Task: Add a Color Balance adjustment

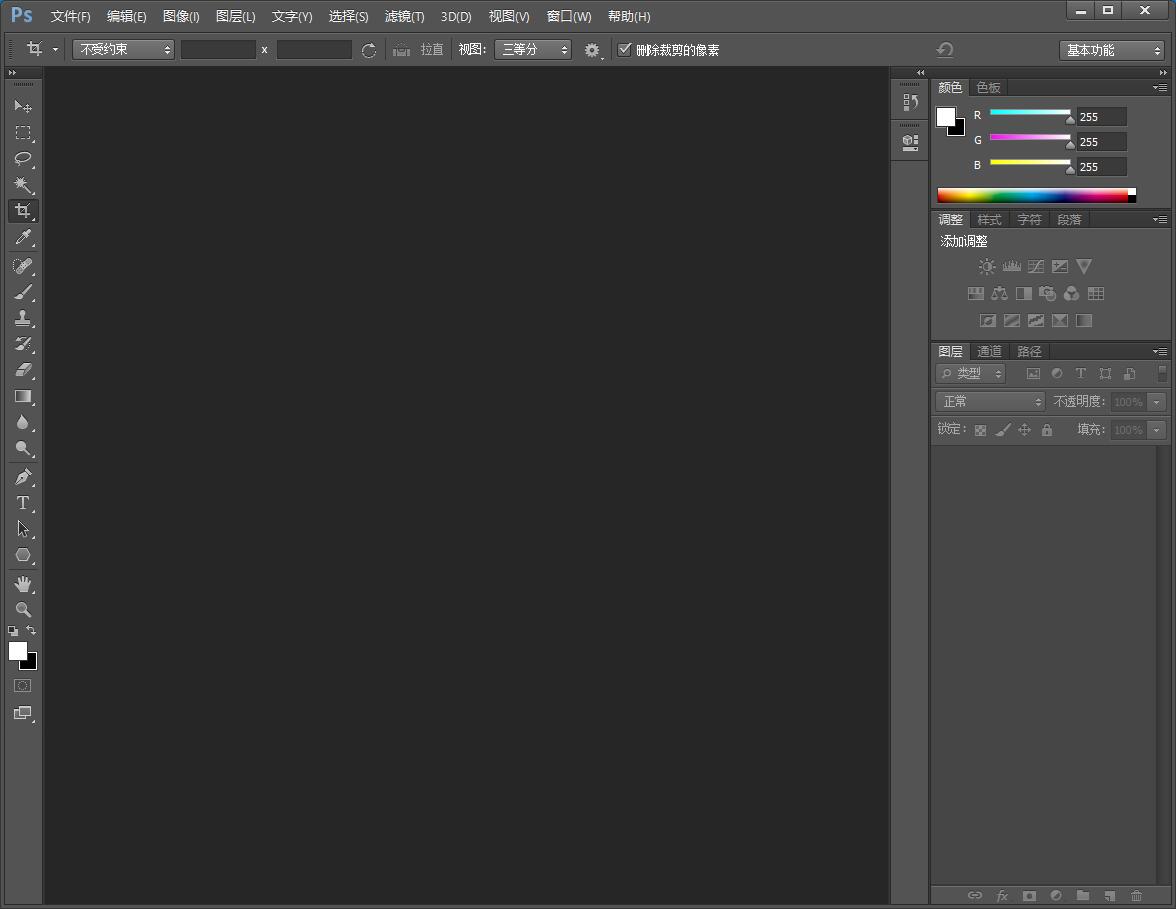Action: point(999,293)
